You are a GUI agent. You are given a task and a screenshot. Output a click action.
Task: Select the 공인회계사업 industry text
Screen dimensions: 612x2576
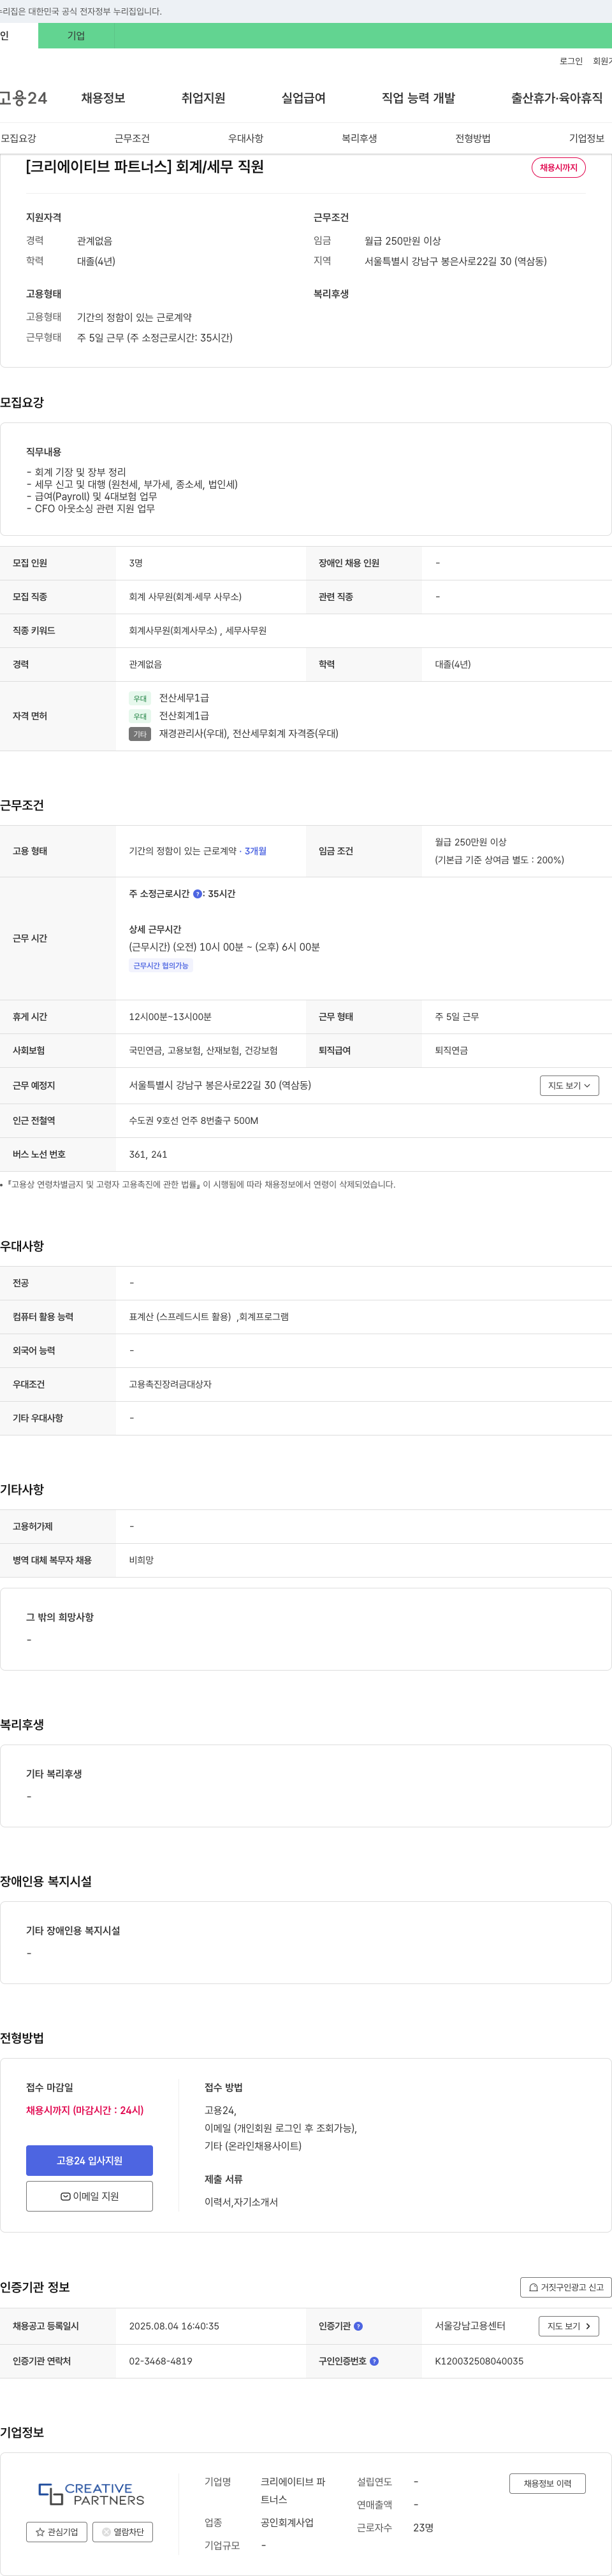tap(287, 2523)
